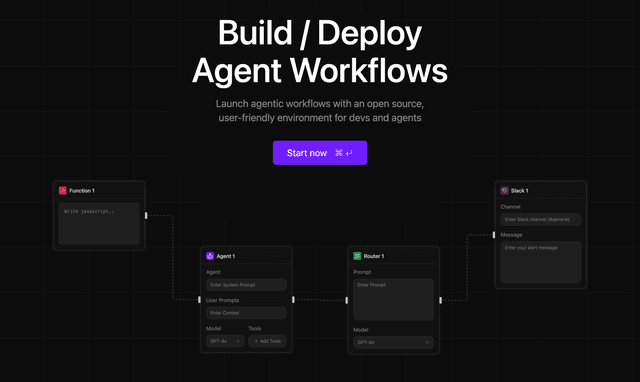Click the Agent 1 input handle

199,300
